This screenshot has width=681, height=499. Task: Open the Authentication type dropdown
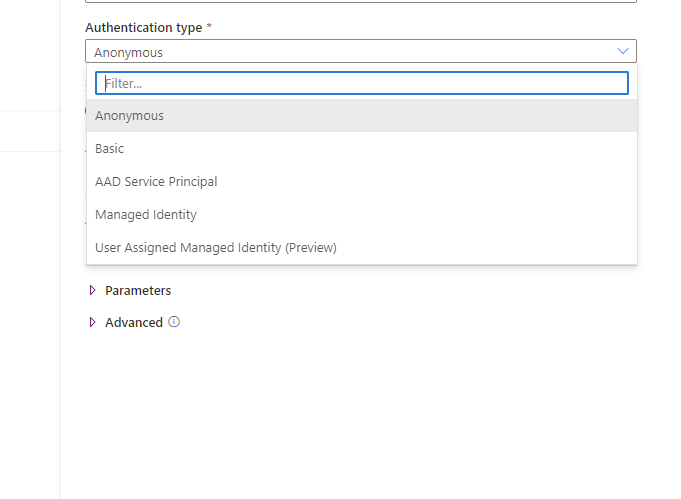tap(361, 51)
